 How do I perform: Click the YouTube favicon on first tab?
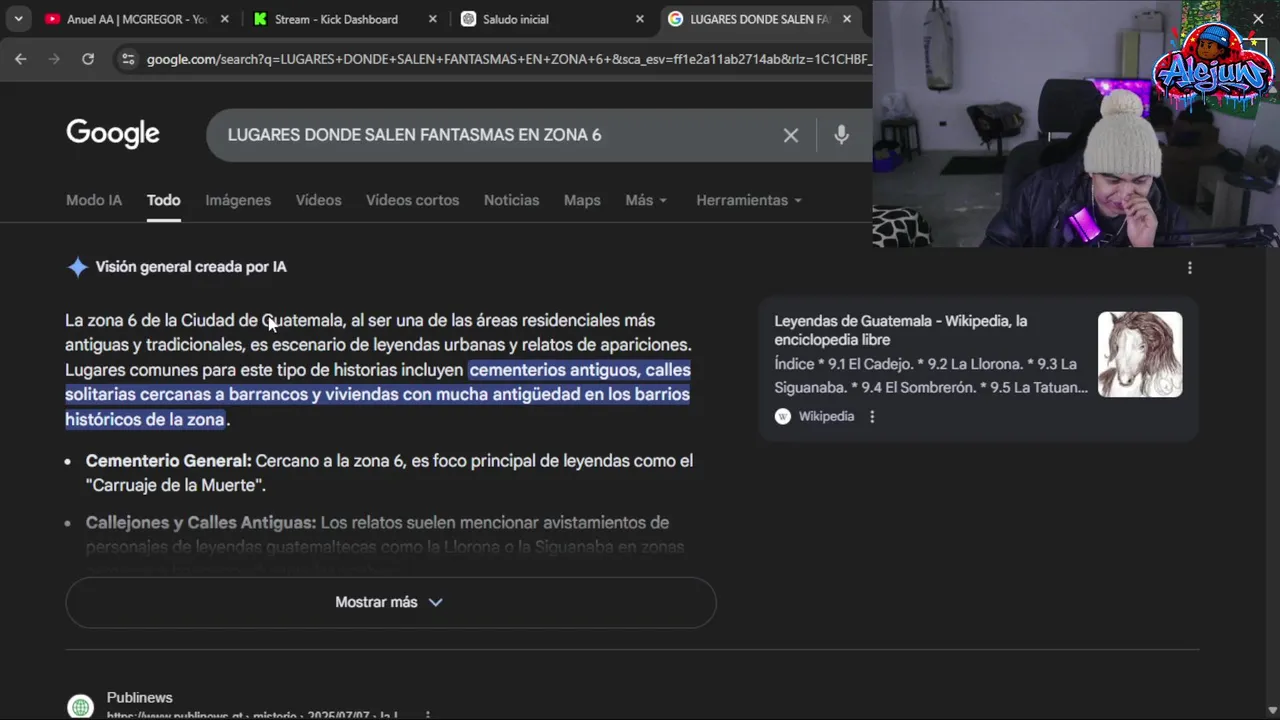coord(52,19)
